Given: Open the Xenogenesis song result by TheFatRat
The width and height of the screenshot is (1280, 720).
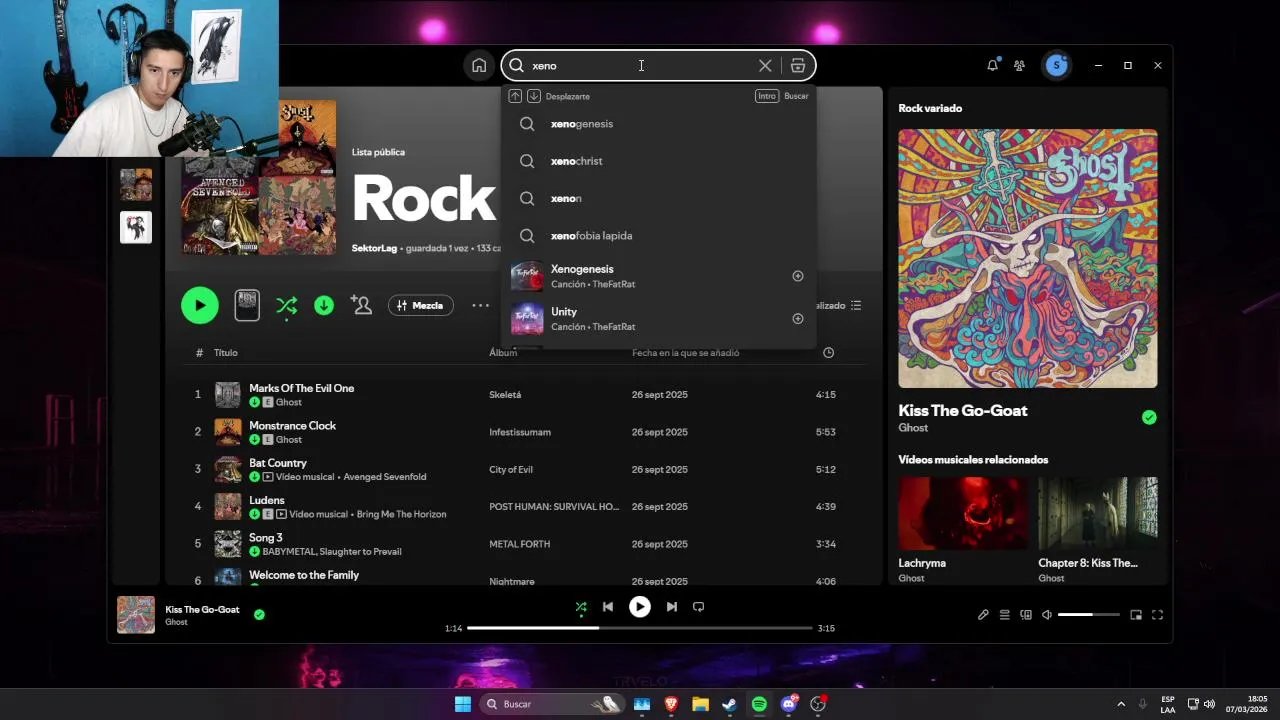Looking at the screenshot, I should click(658, 276).
